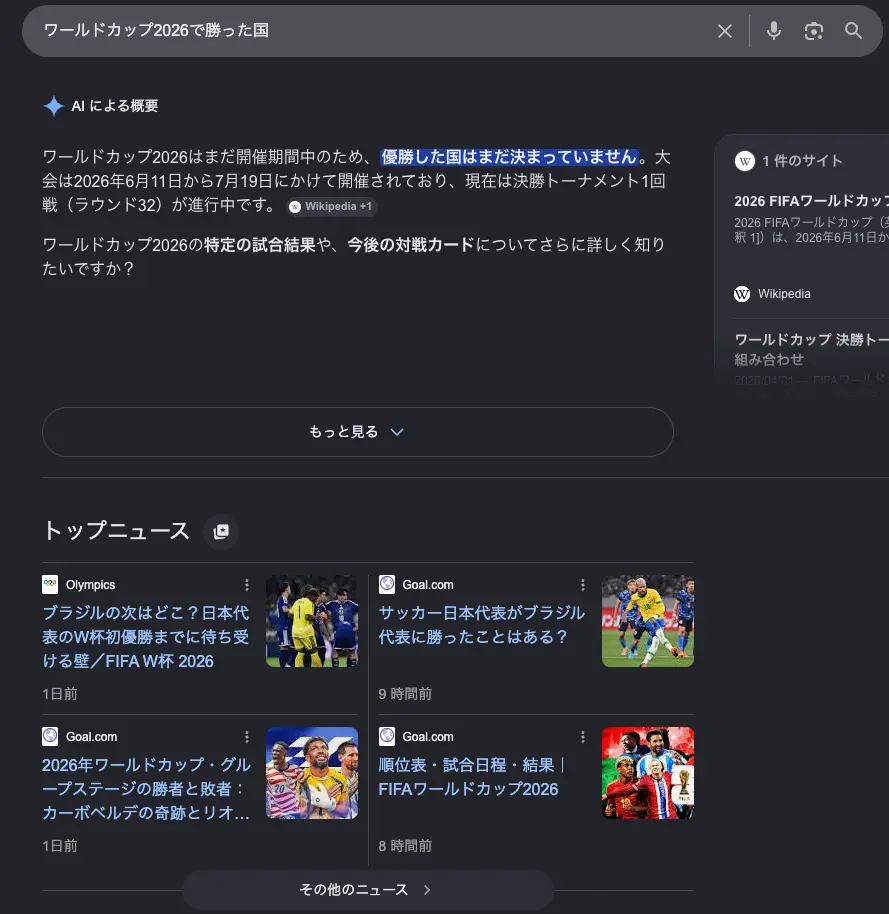889x914 pixels.
Task: Click the Olympics source name text
Action: 90,585
